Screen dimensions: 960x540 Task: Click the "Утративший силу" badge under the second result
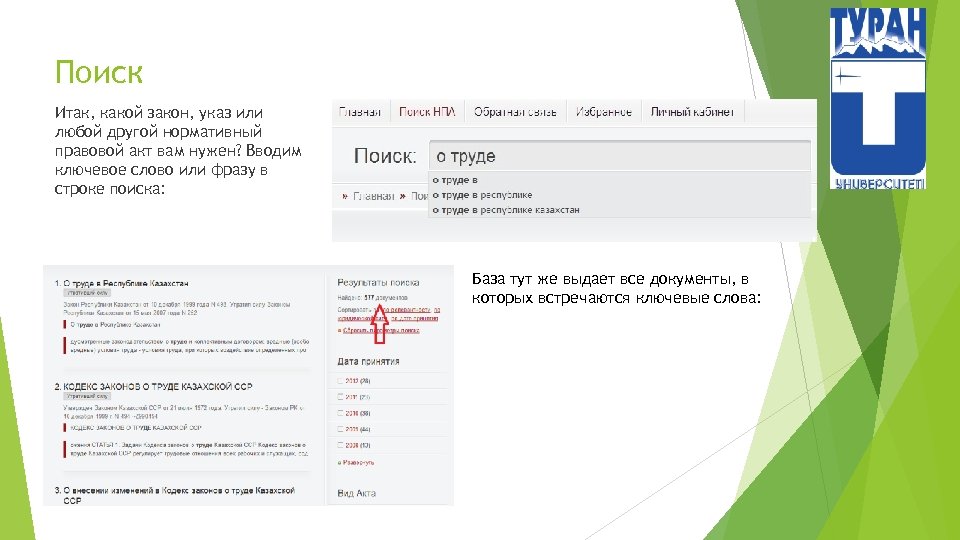pos(88,396)
